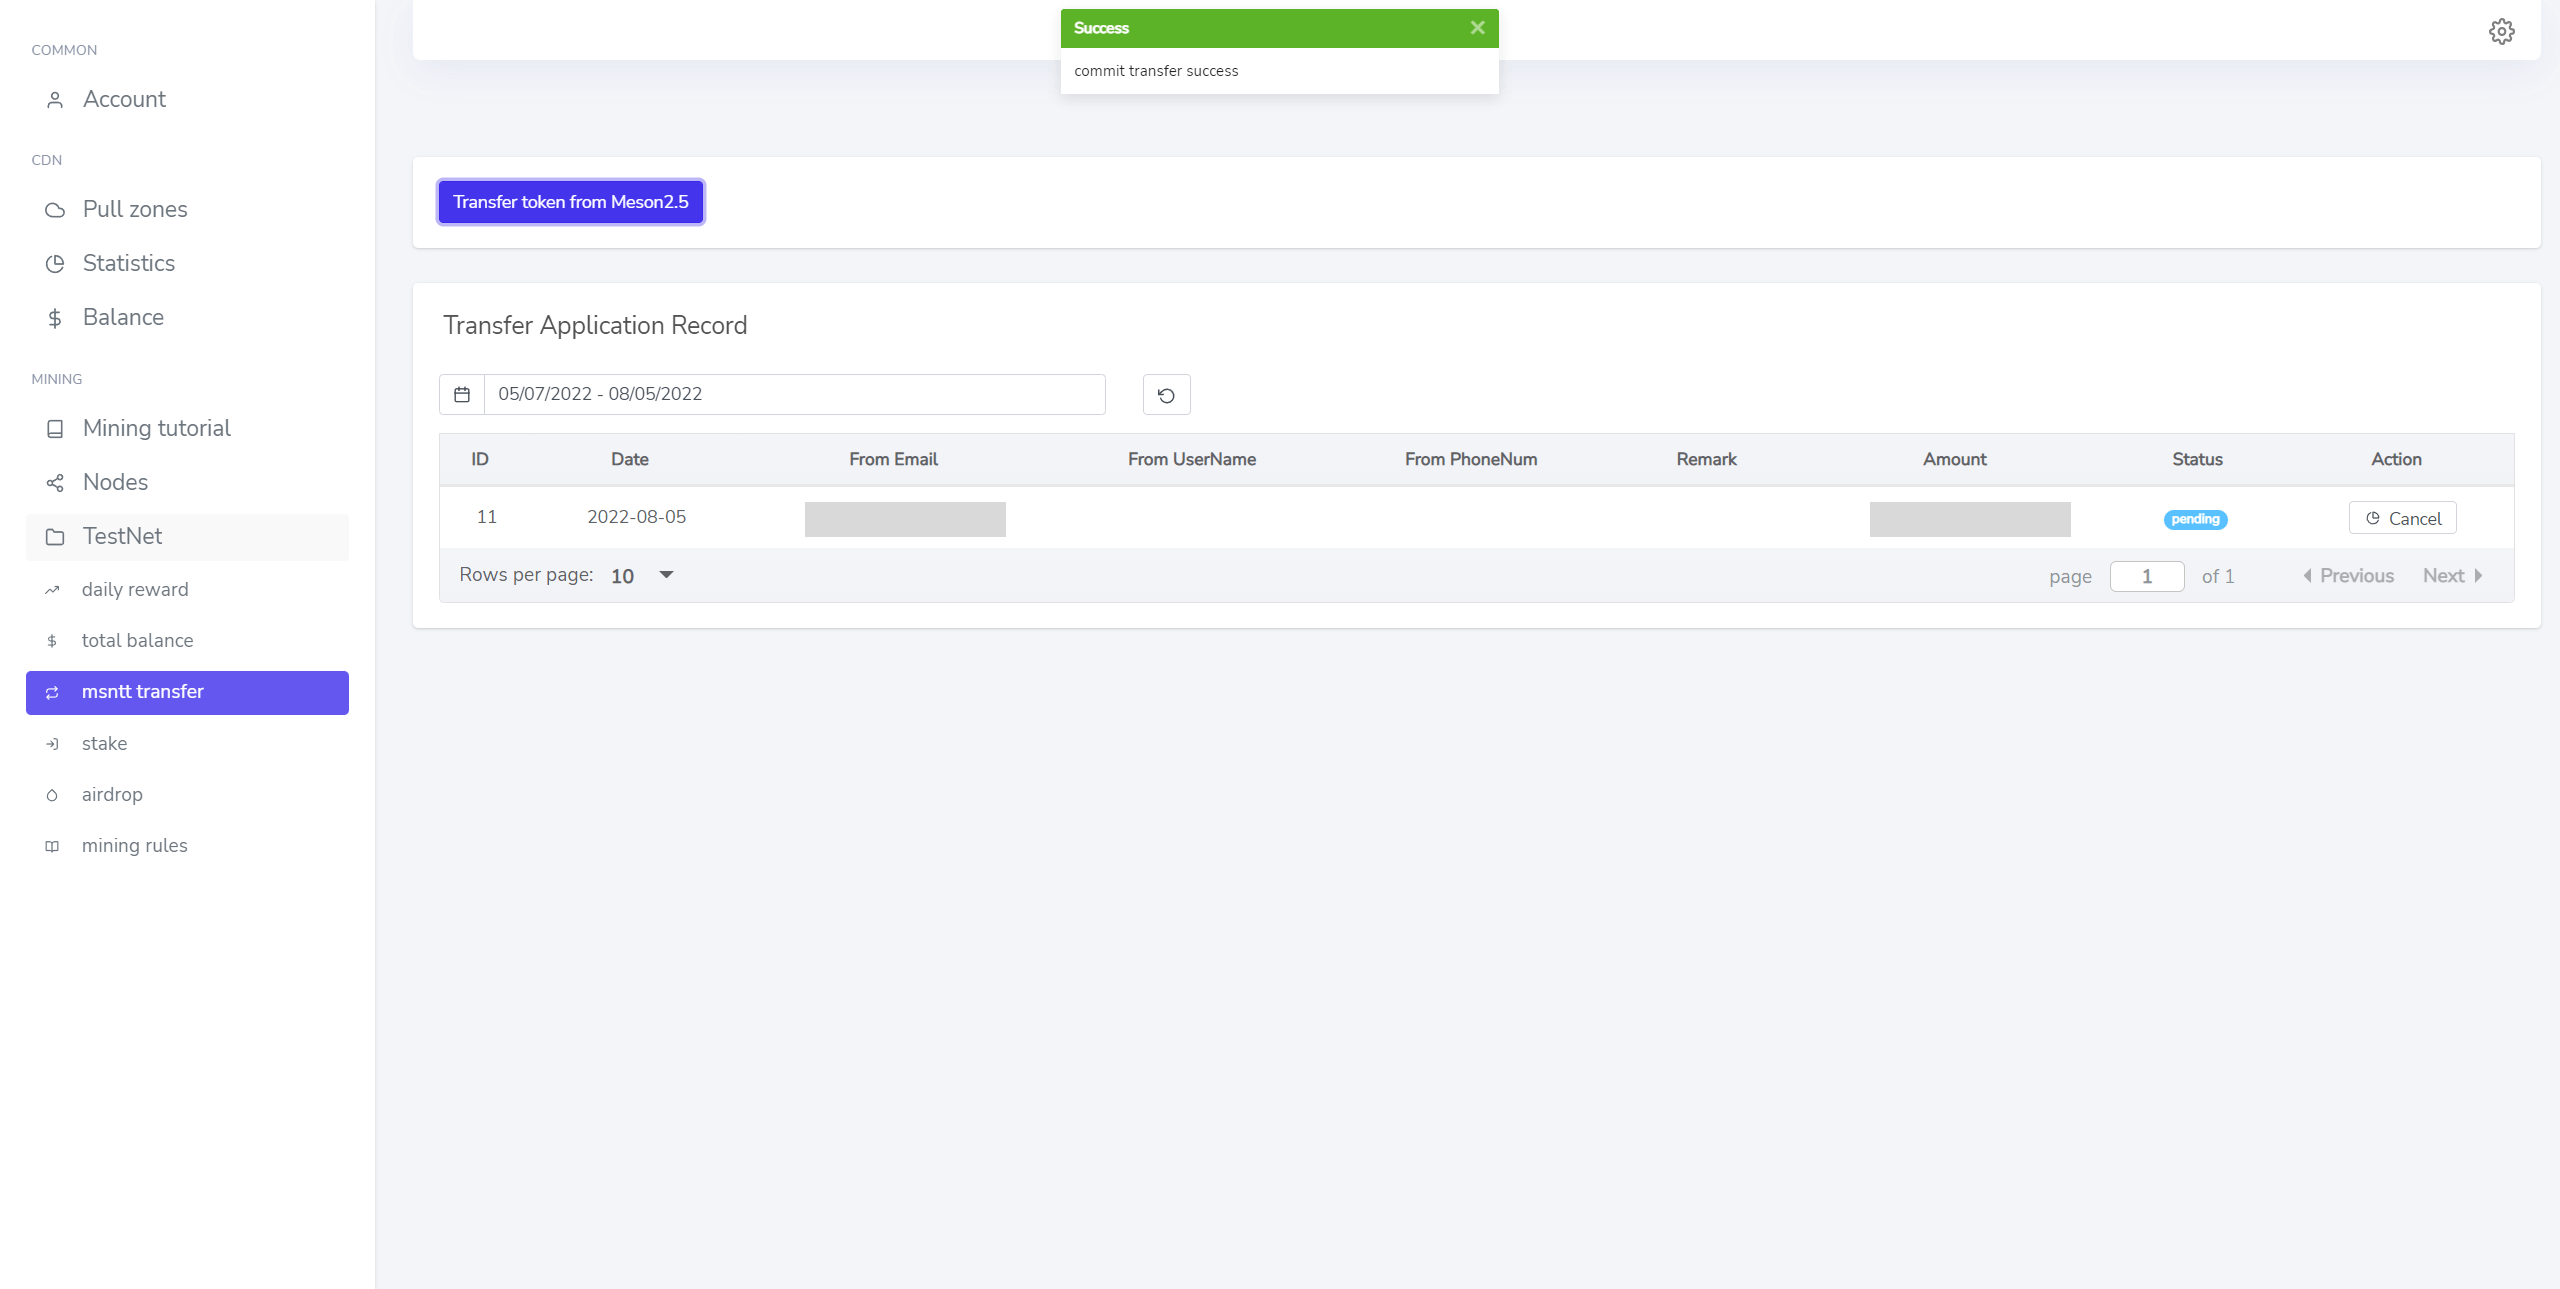Click the Nodes share icon
The width and height of the screenshot is (2560, 1289).
click(55, 483)
